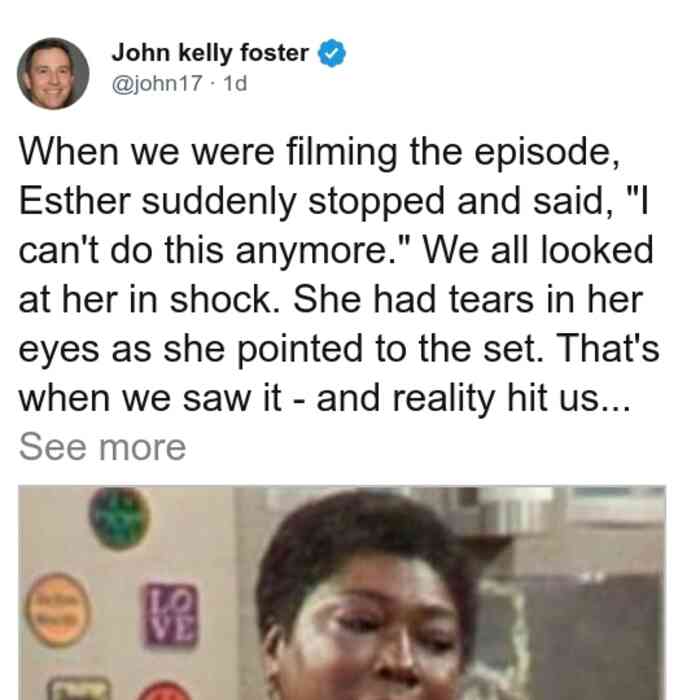
Task: Visit the @john17 handle
Action: pos(157,83)
